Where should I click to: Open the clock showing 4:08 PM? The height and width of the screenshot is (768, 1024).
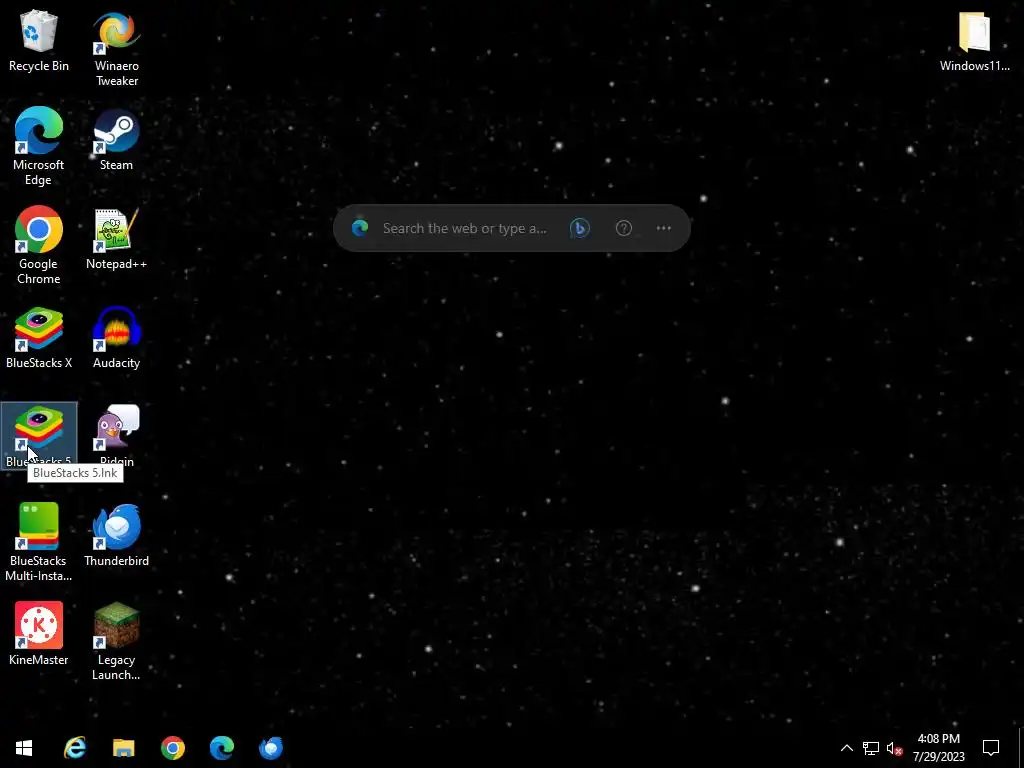tap(938, 748)
